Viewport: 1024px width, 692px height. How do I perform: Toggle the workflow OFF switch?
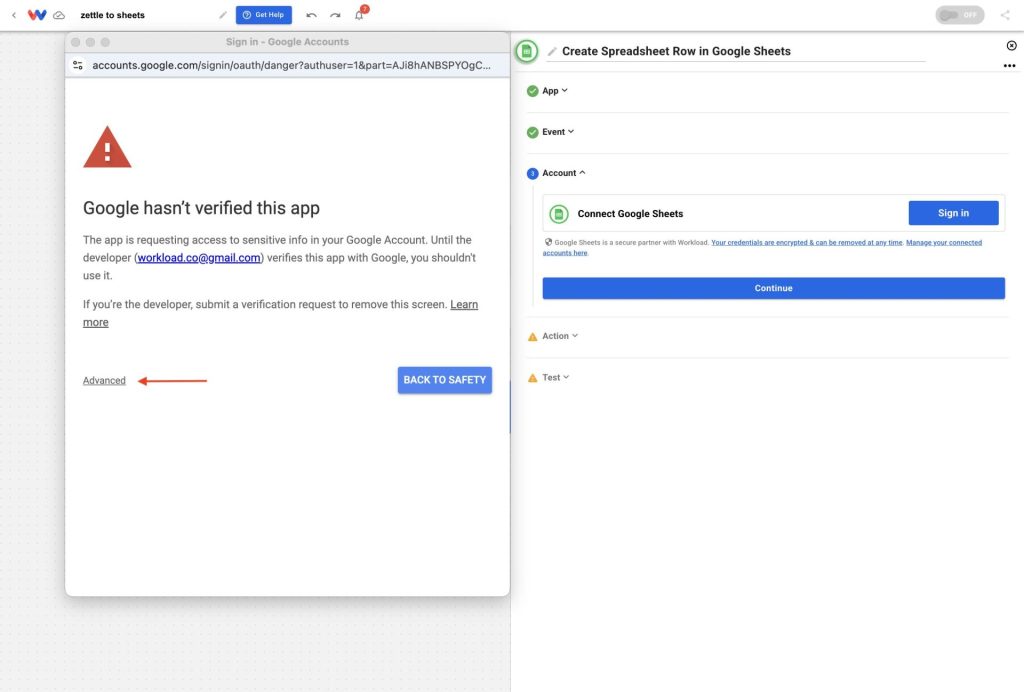(959, 14)
